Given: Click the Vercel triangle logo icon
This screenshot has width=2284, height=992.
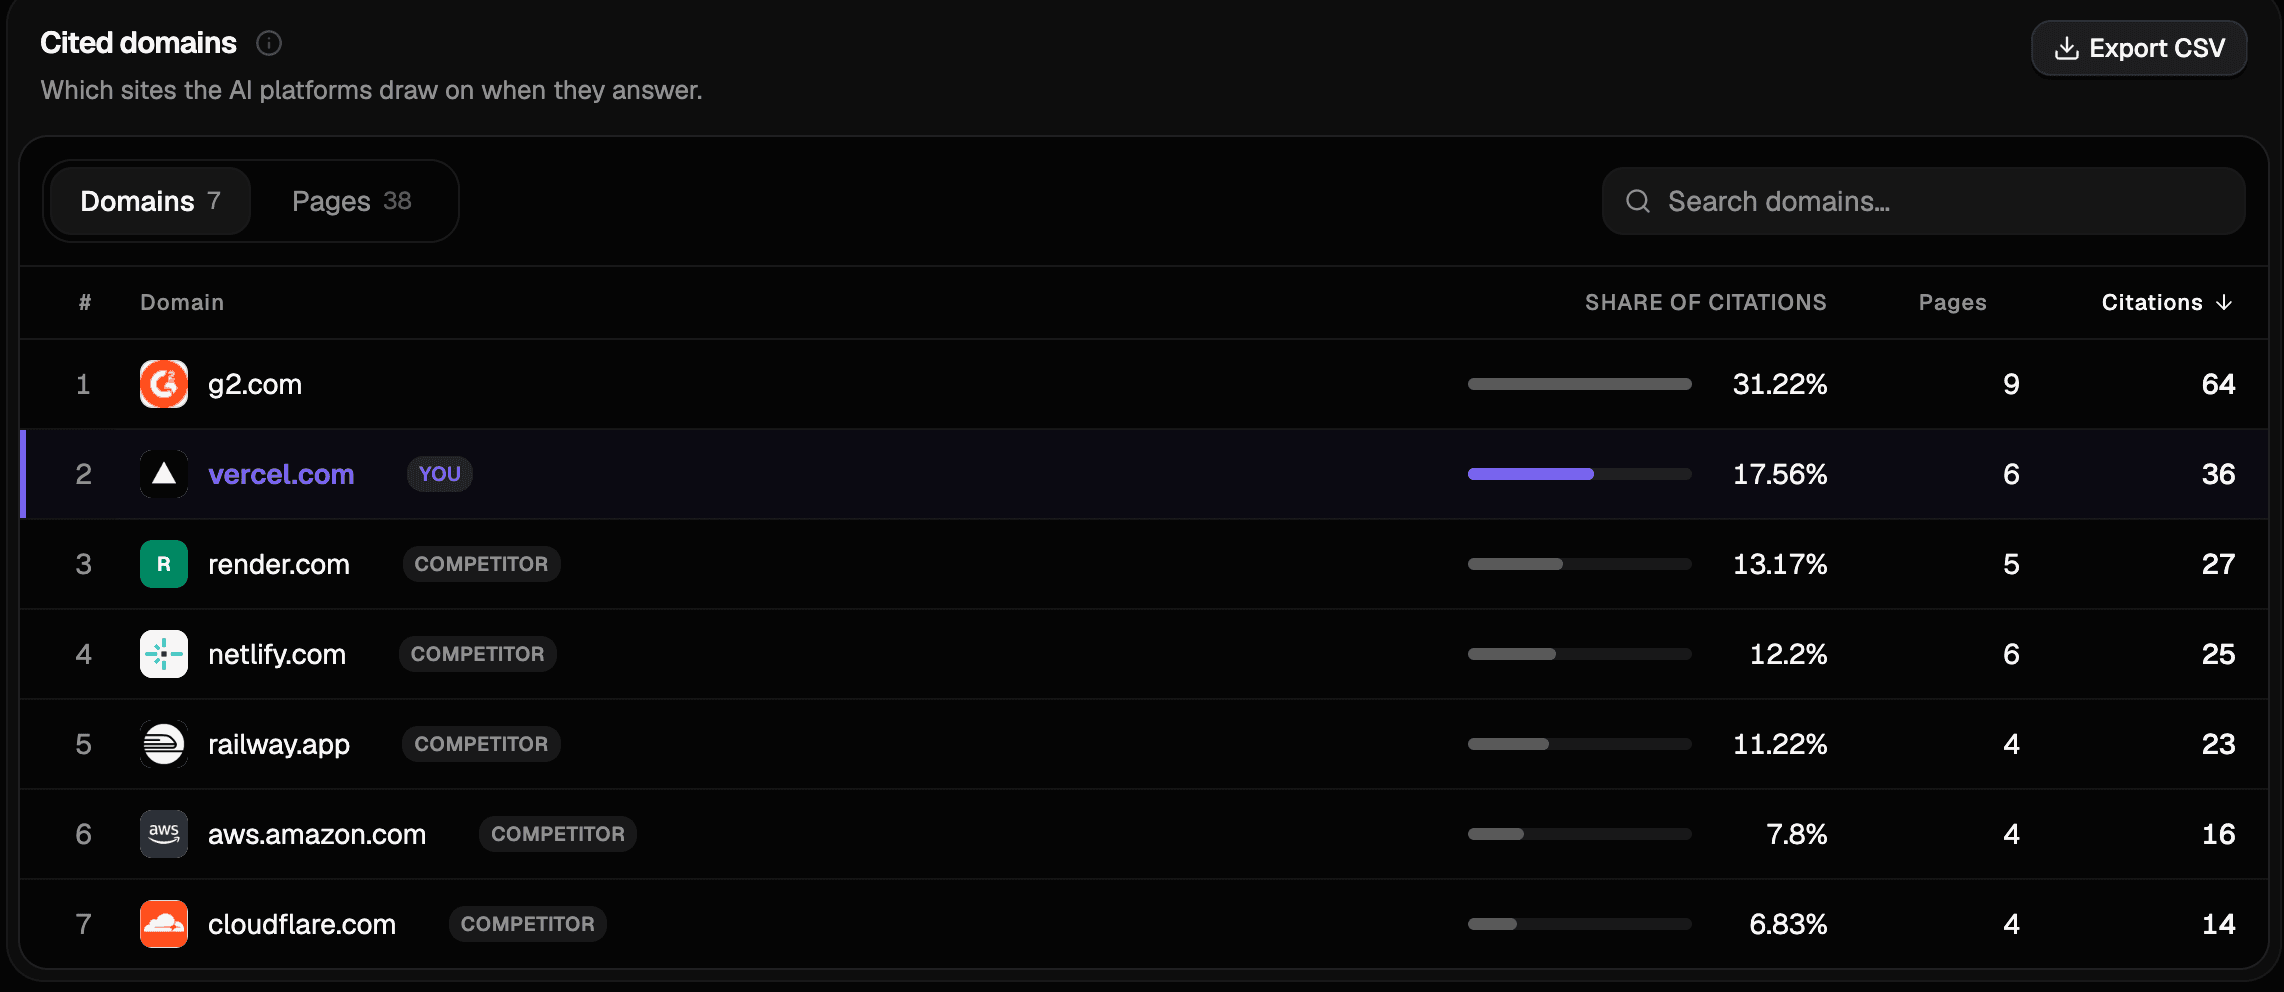Looking at the screenshot, I should tap(164, 474).
